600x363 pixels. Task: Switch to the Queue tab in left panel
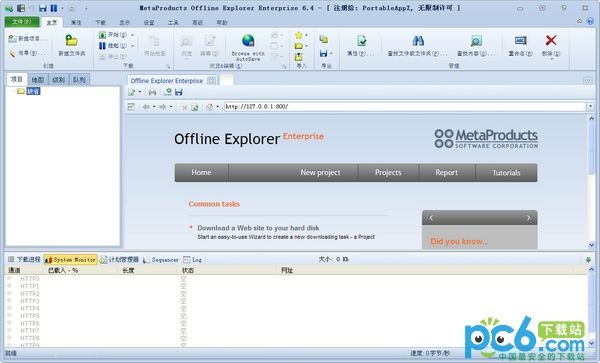pos(79,80)
